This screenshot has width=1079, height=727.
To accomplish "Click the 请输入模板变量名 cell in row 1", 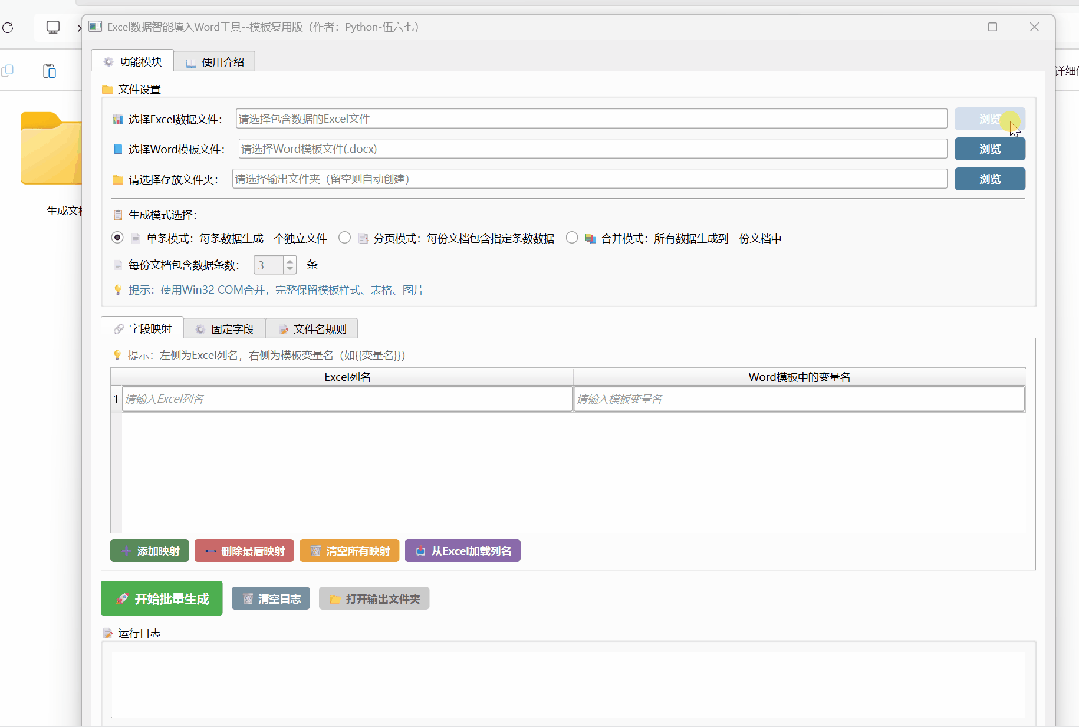I will point(799,399).
